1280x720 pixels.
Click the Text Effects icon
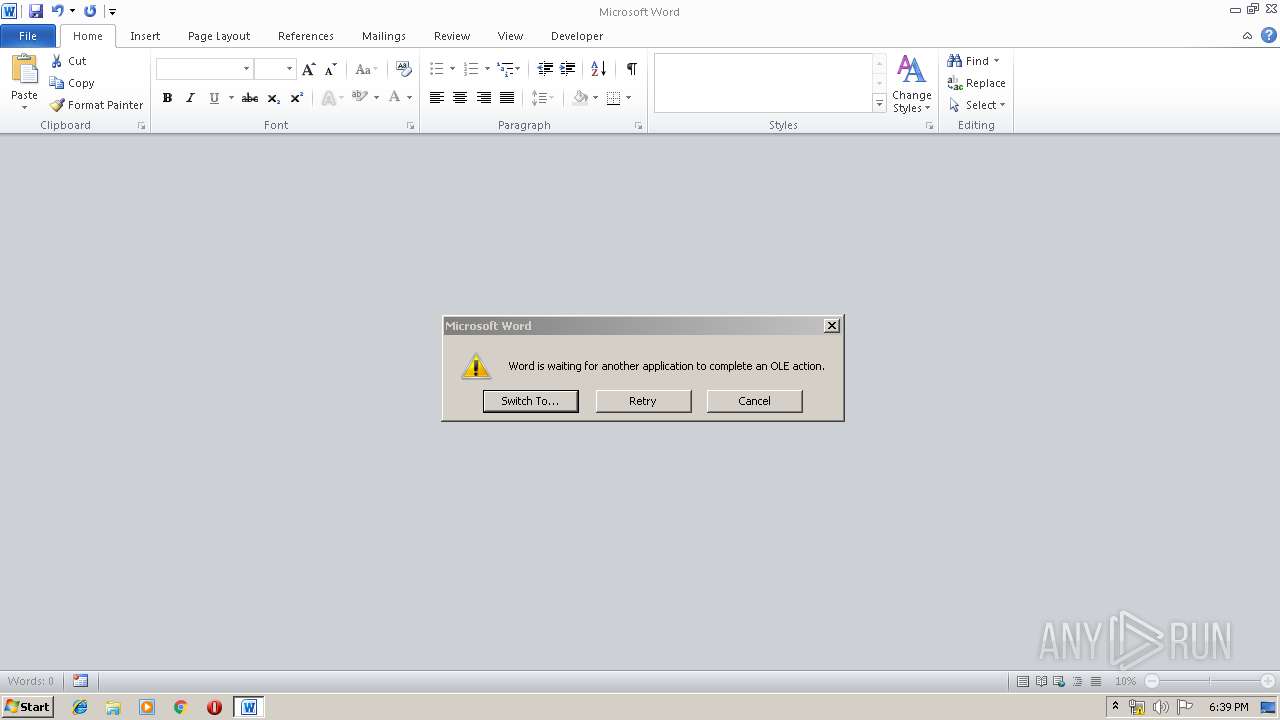tap(328, 98)
